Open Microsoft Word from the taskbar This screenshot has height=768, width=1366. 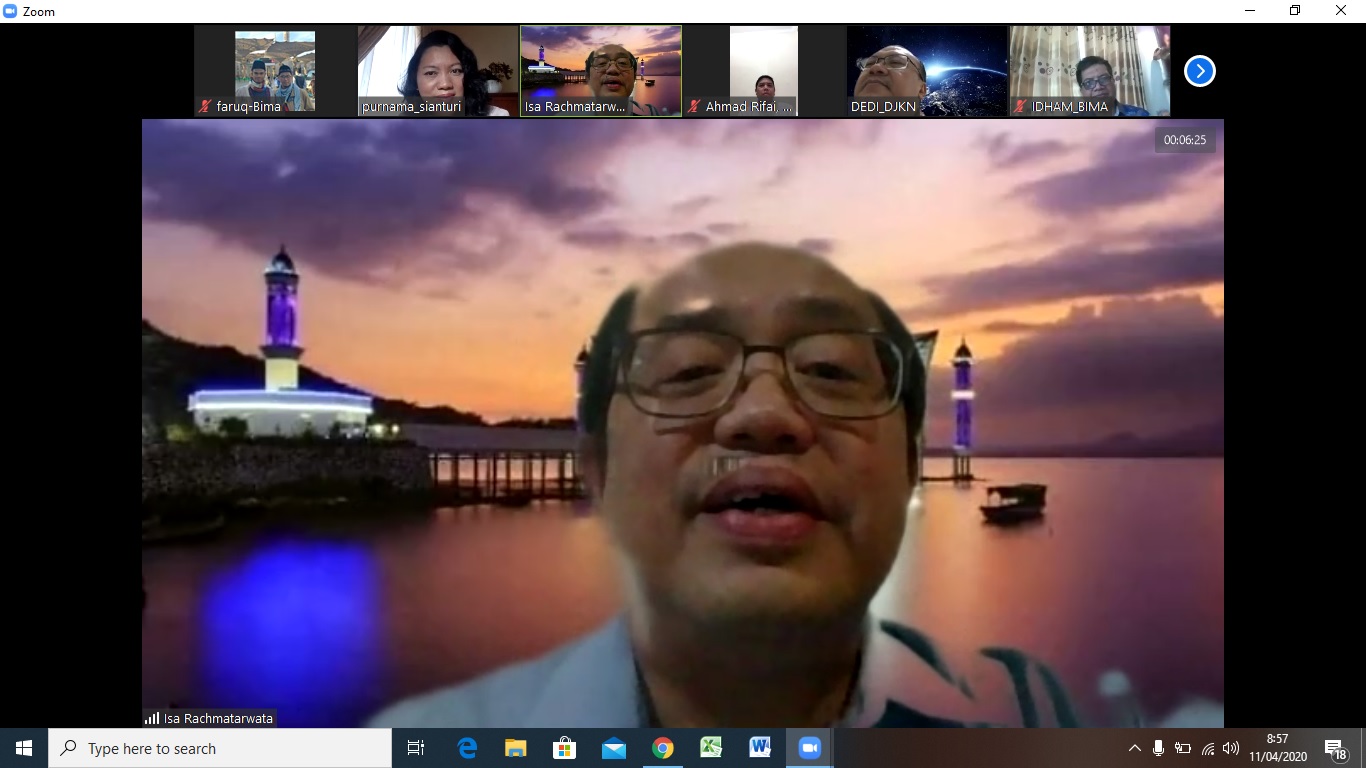[760, 748]
